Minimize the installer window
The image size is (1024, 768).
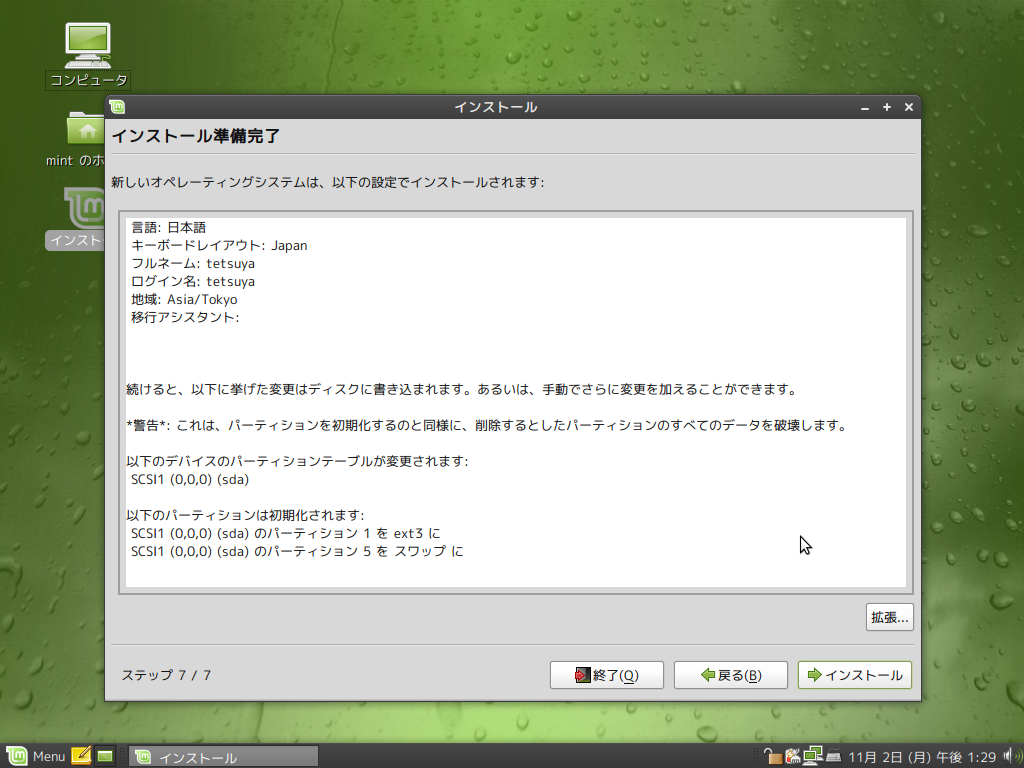[x=865, y=108]
